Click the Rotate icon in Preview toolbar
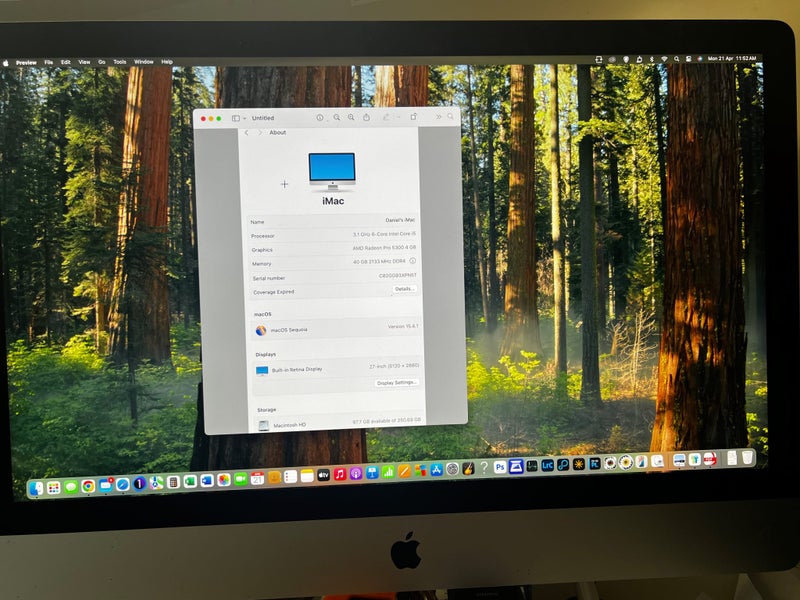The height and width of the screenshot is (600, 800). click(x=413, y=117)
